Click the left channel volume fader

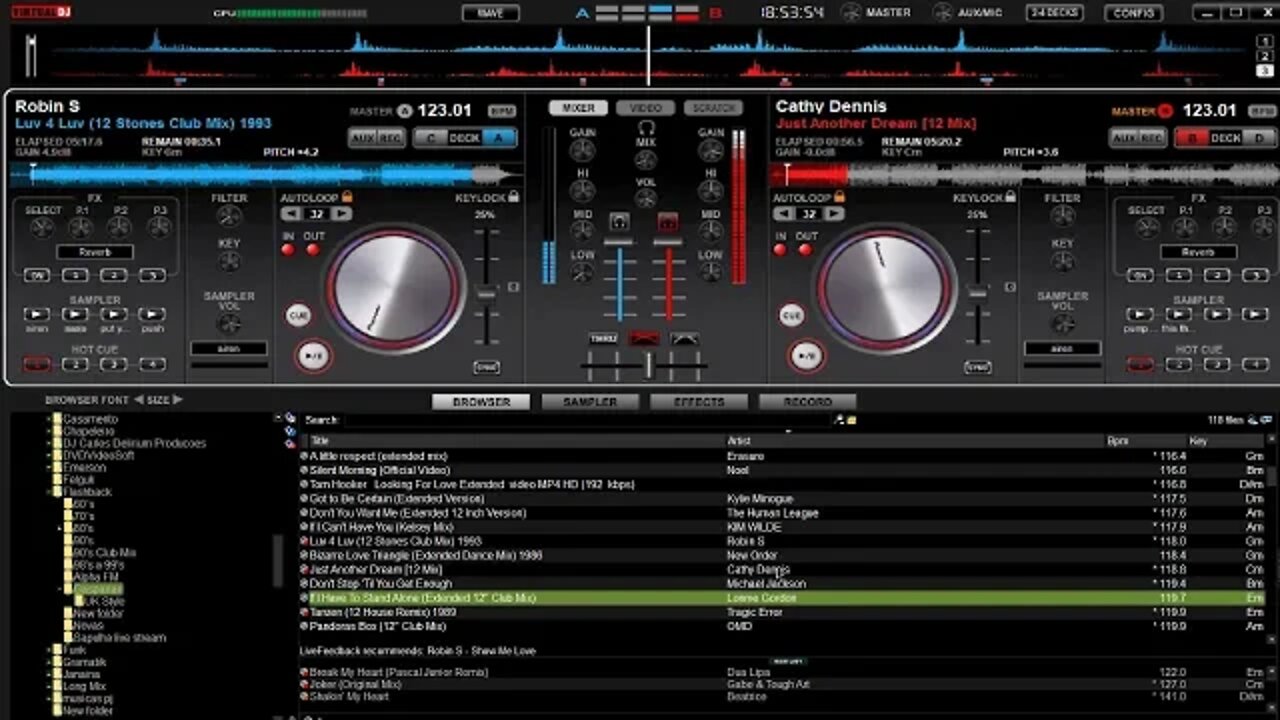click(619, 243)
